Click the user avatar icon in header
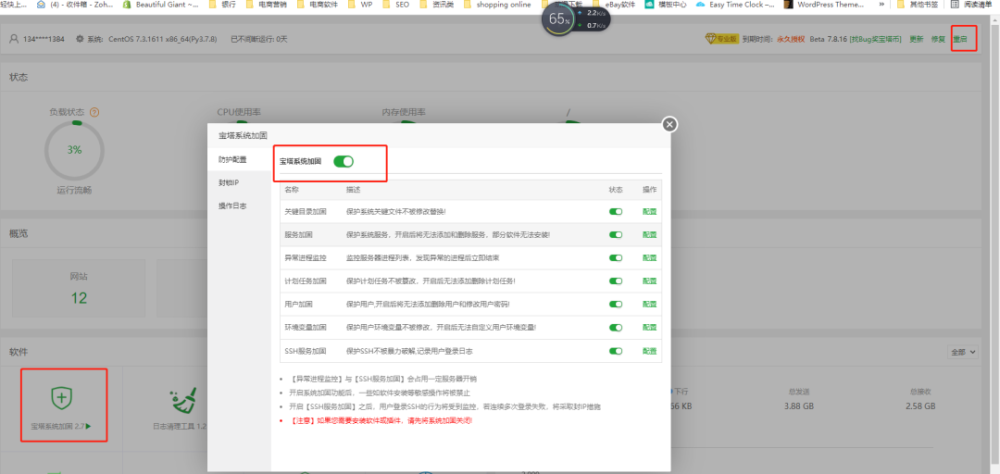The width and height of the screenshot is (1000, 474). [14, 39]
